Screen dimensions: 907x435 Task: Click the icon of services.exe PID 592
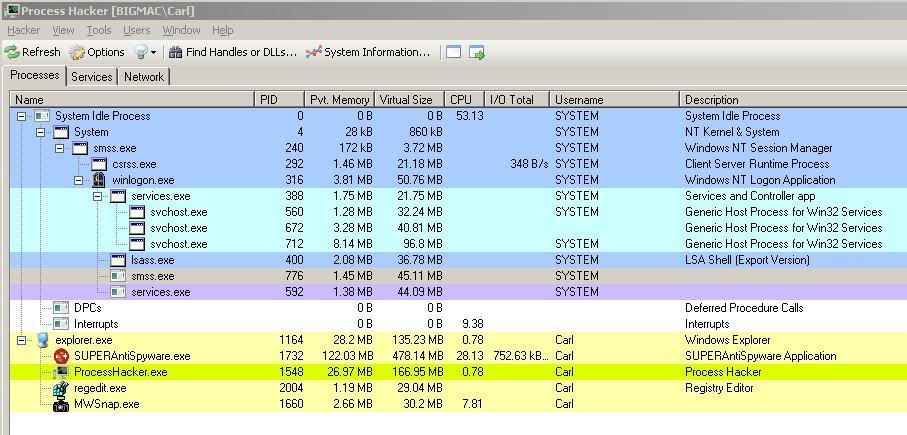point(118,292)
